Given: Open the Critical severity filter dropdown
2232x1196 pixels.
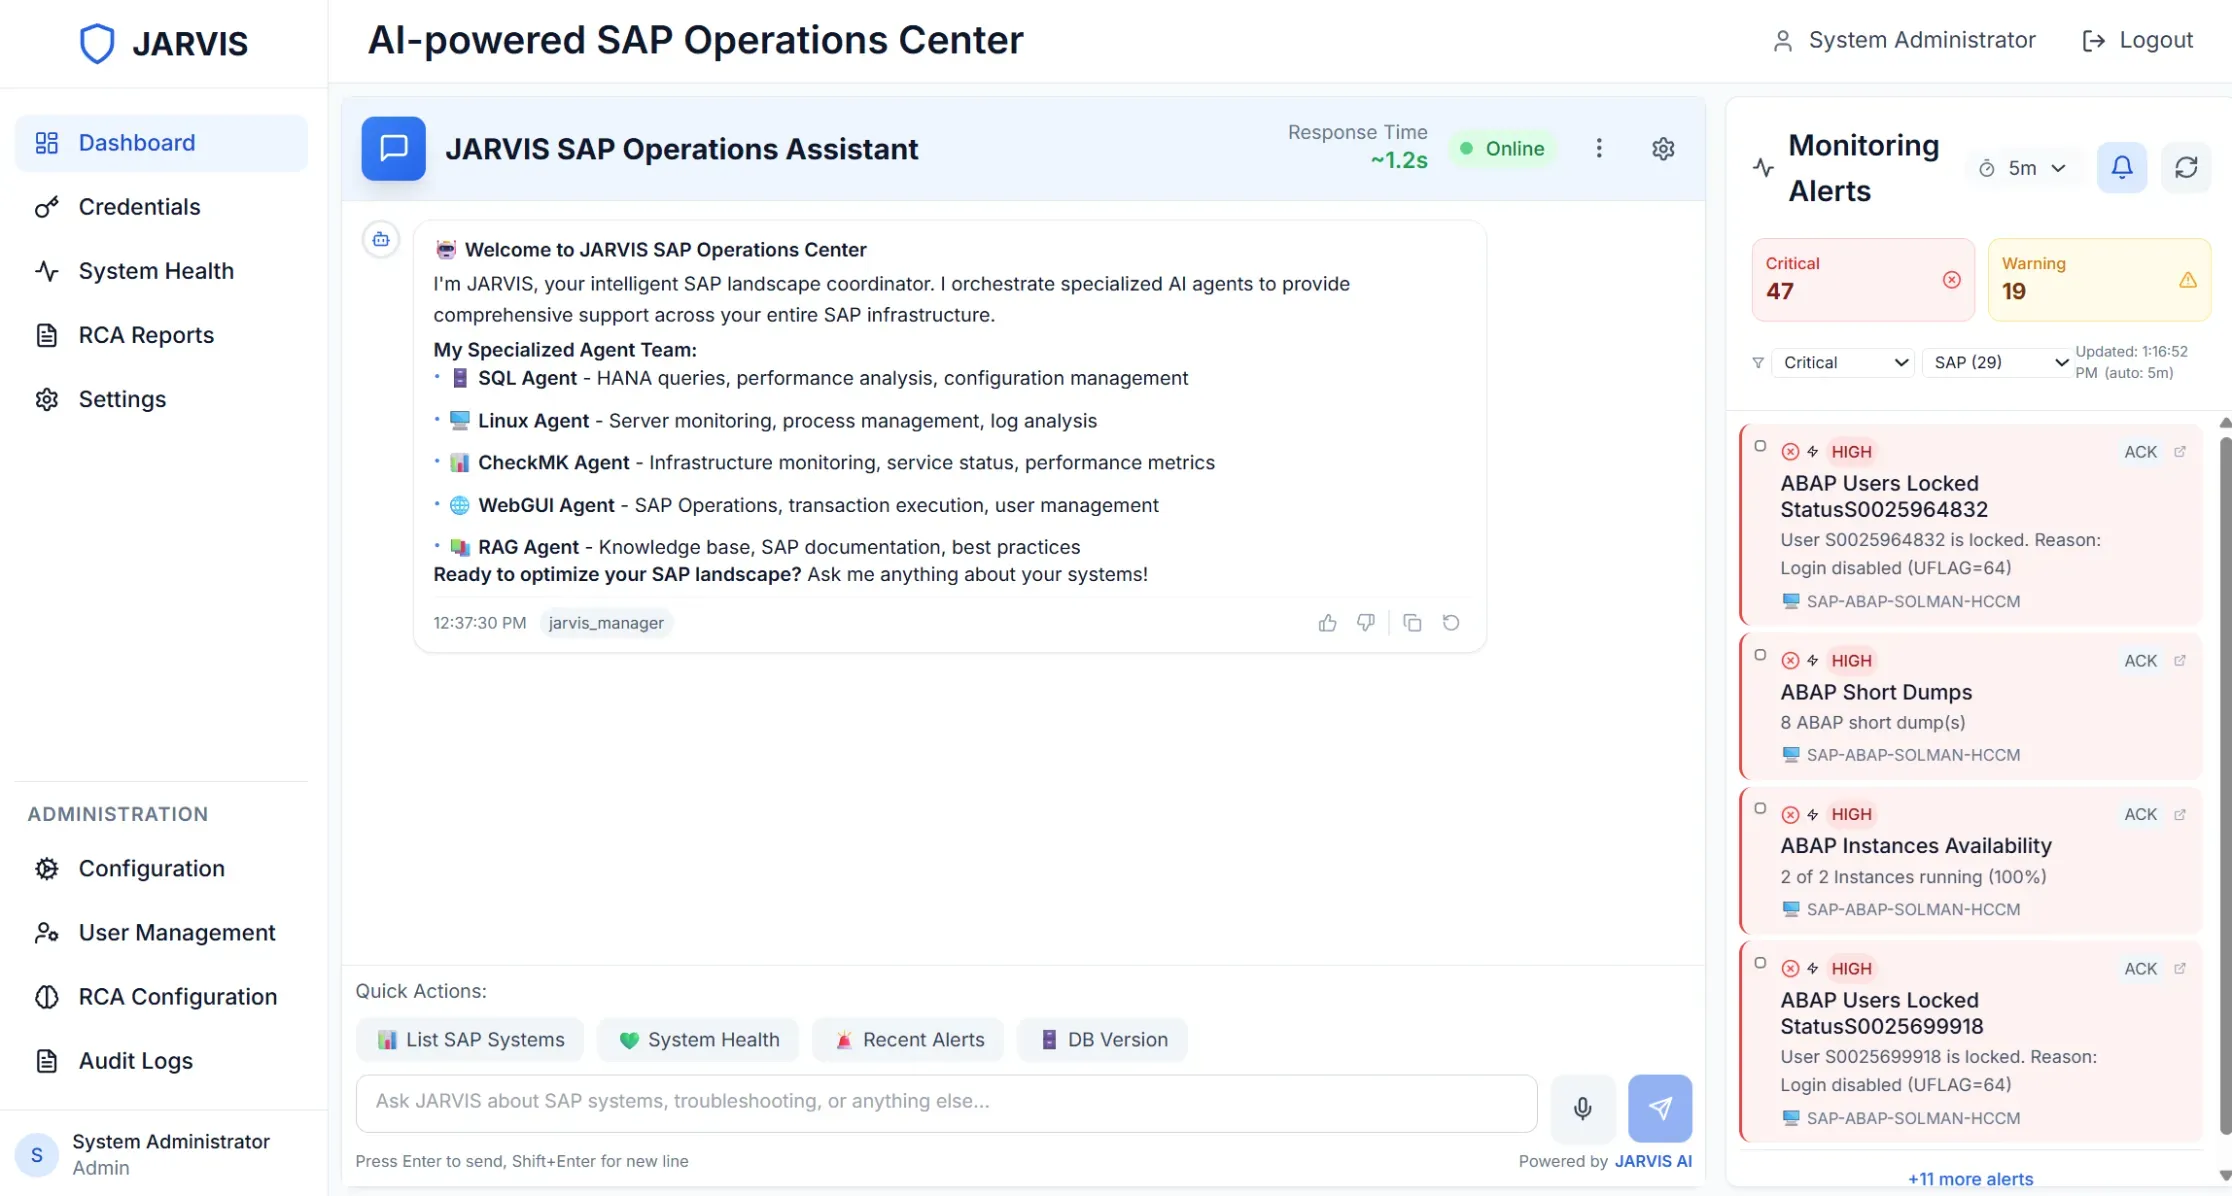Looking at the screenshot, I should click(x=1843, y=362).
